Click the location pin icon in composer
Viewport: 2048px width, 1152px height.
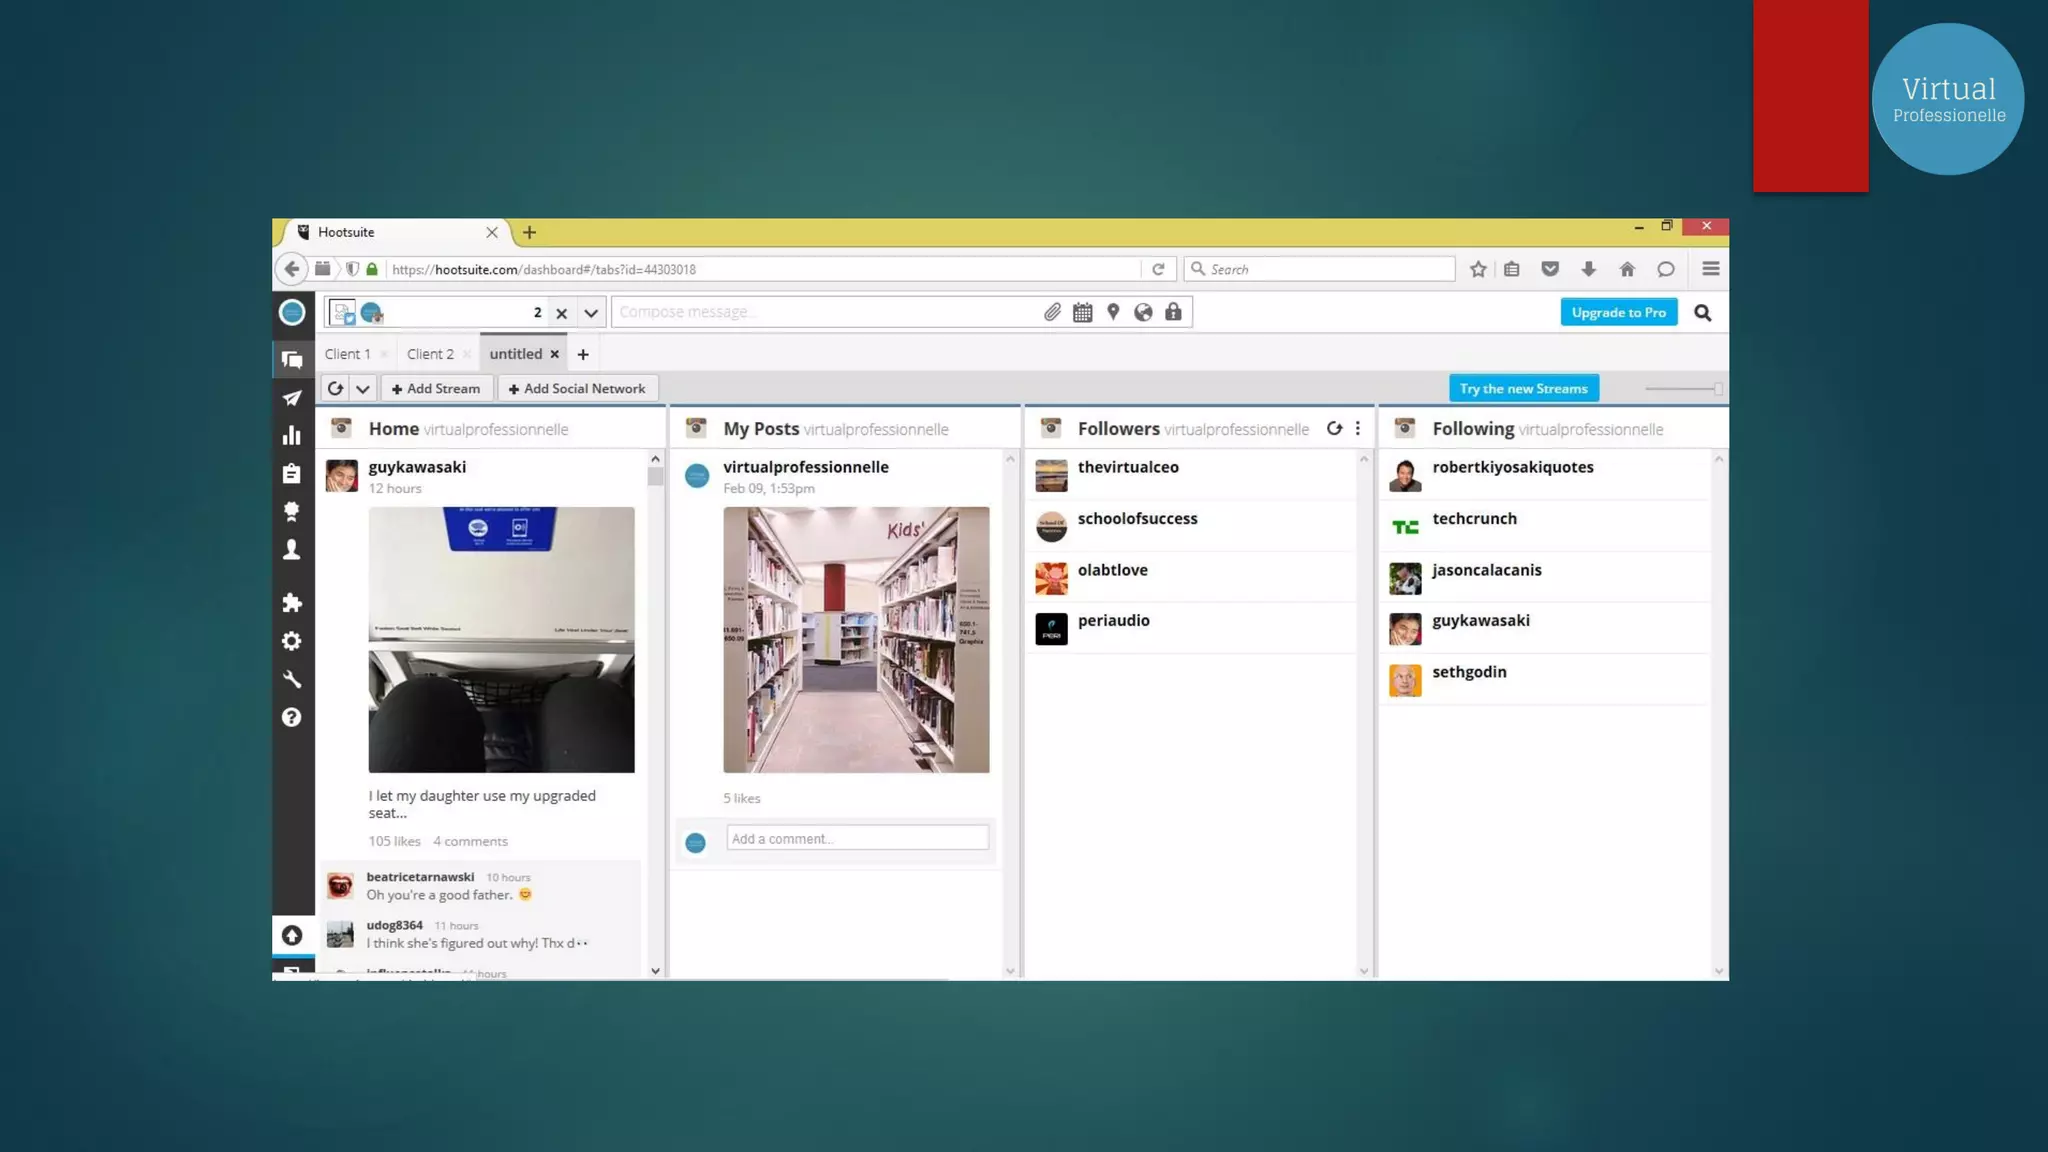point(1113,313)
